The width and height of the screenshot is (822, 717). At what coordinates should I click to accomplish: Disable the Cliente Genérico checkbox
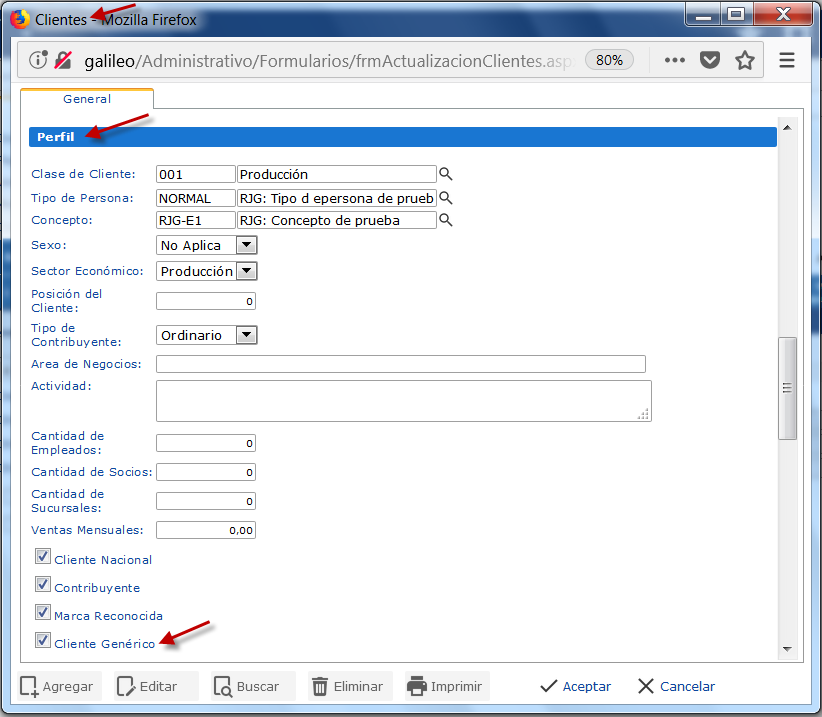[x=42, y=641]
